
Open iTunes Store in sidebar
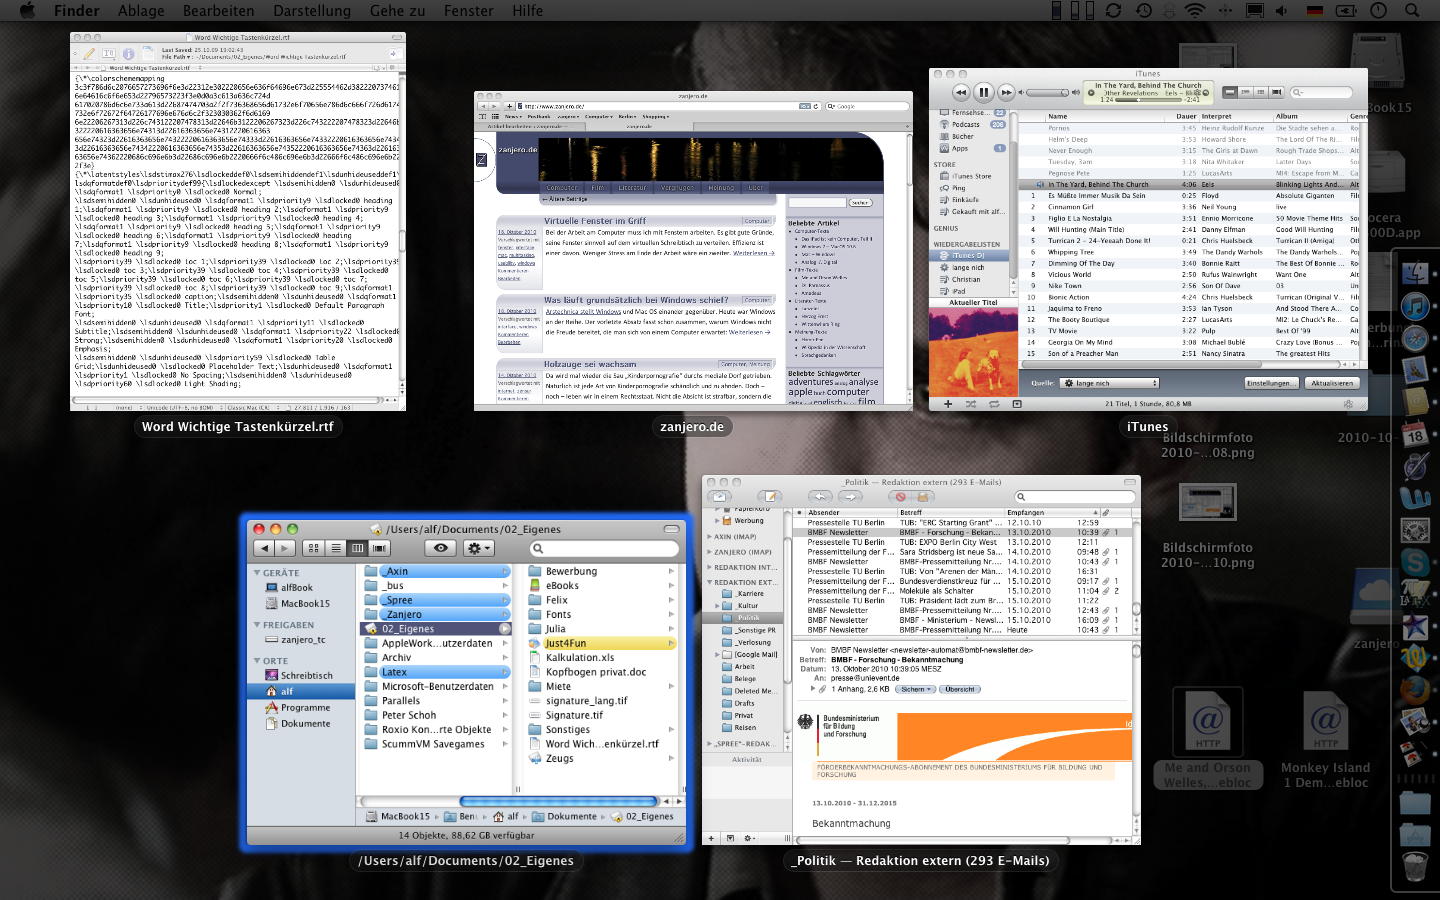968,176
